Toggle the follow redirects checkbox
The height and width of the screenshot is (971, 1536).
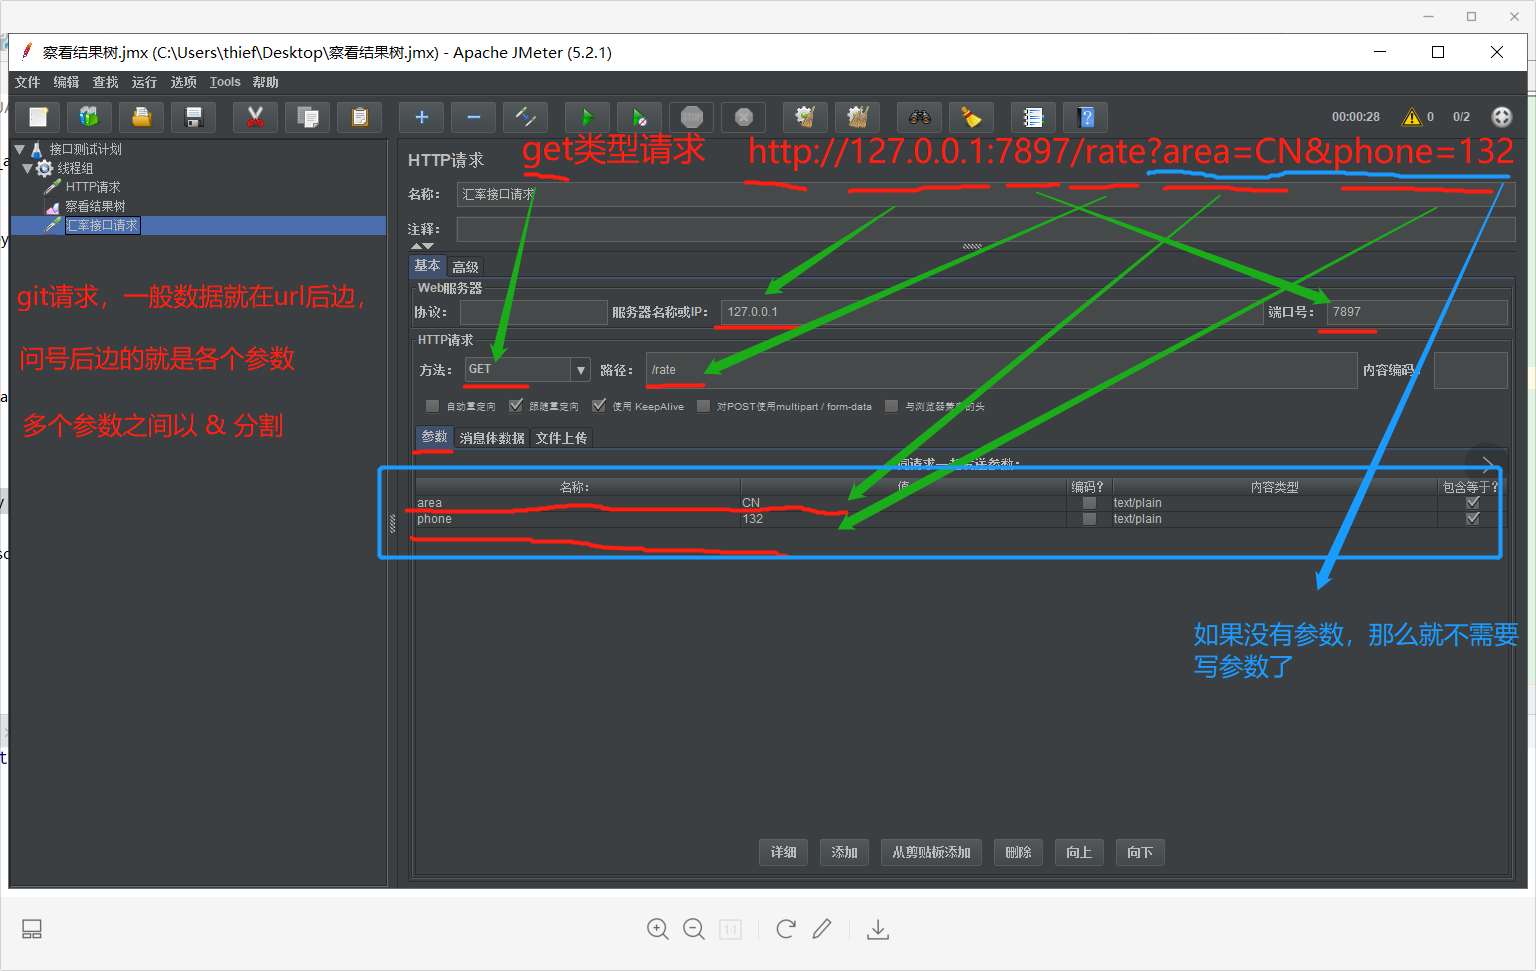click(x=516, y=406)
